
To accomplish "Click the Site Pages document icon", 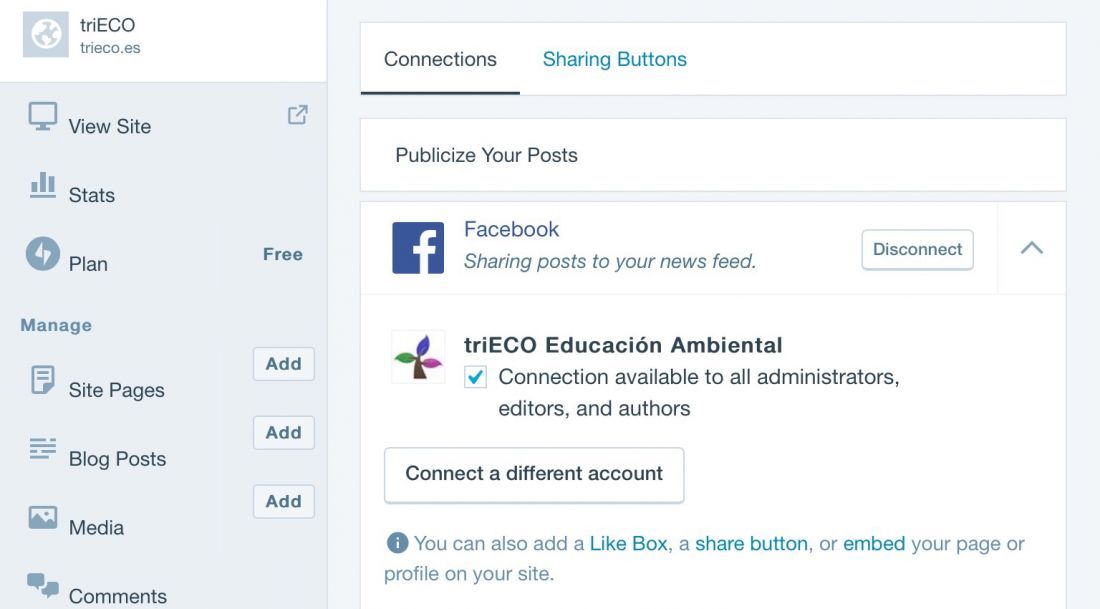I will pos(43,380).
